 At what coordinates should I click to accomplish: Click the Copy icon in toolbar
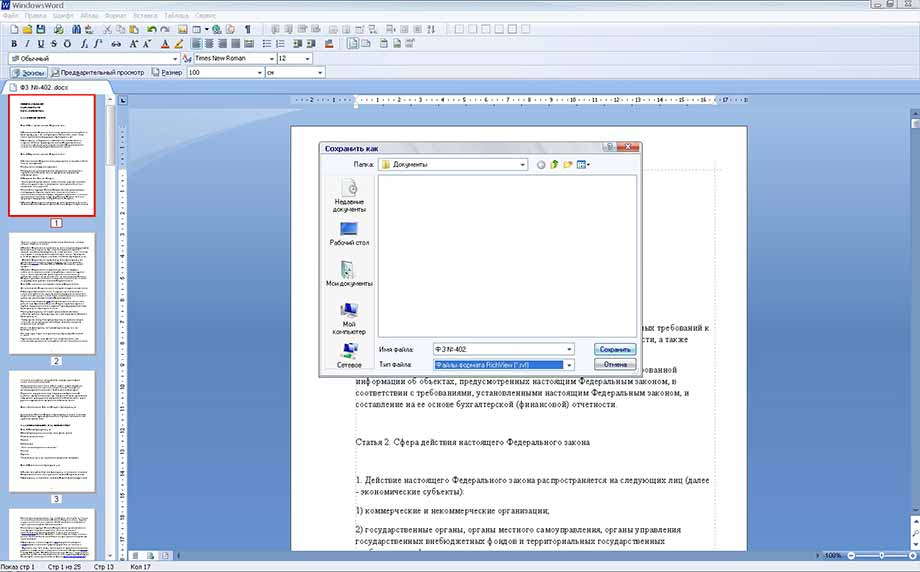click(120, 29)
